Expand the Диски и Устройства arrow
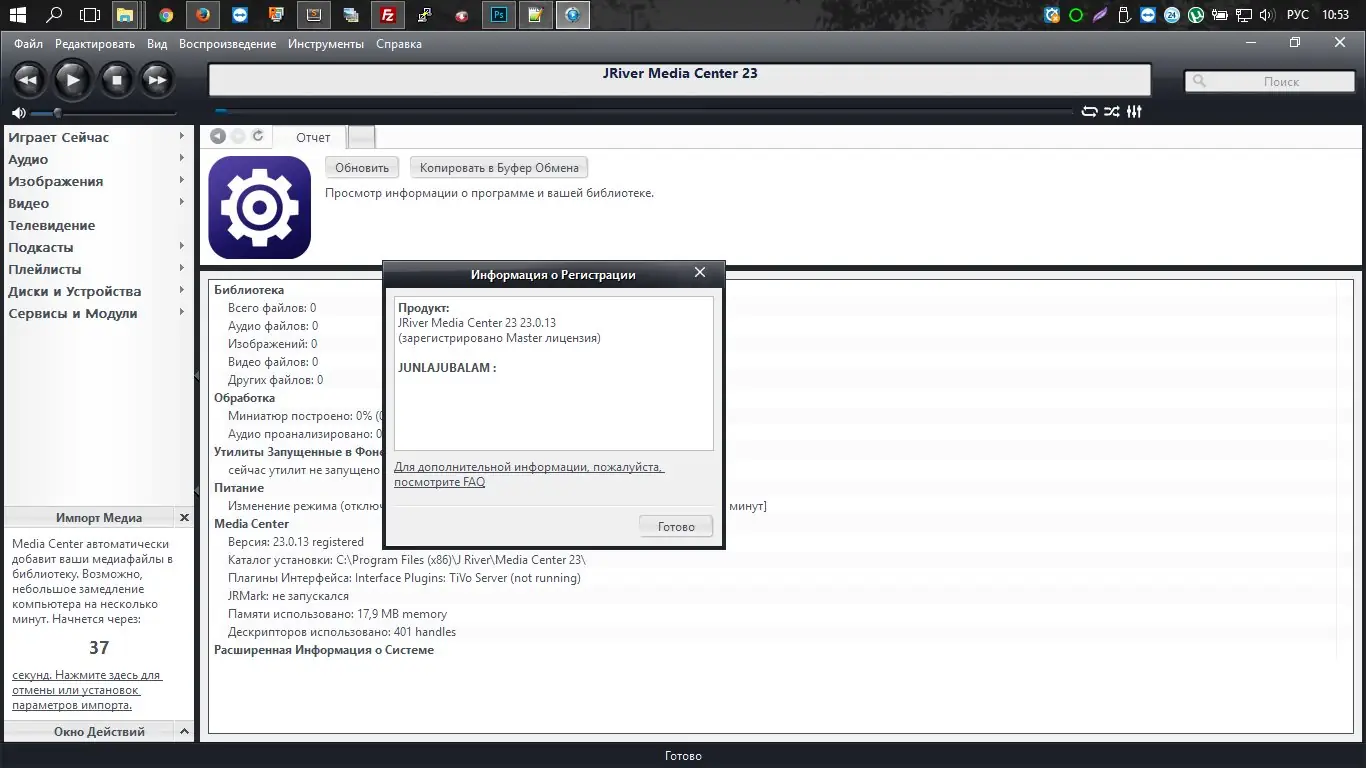Image resolution: width=1366 pixels, height=768 pixels. (182, 291)
